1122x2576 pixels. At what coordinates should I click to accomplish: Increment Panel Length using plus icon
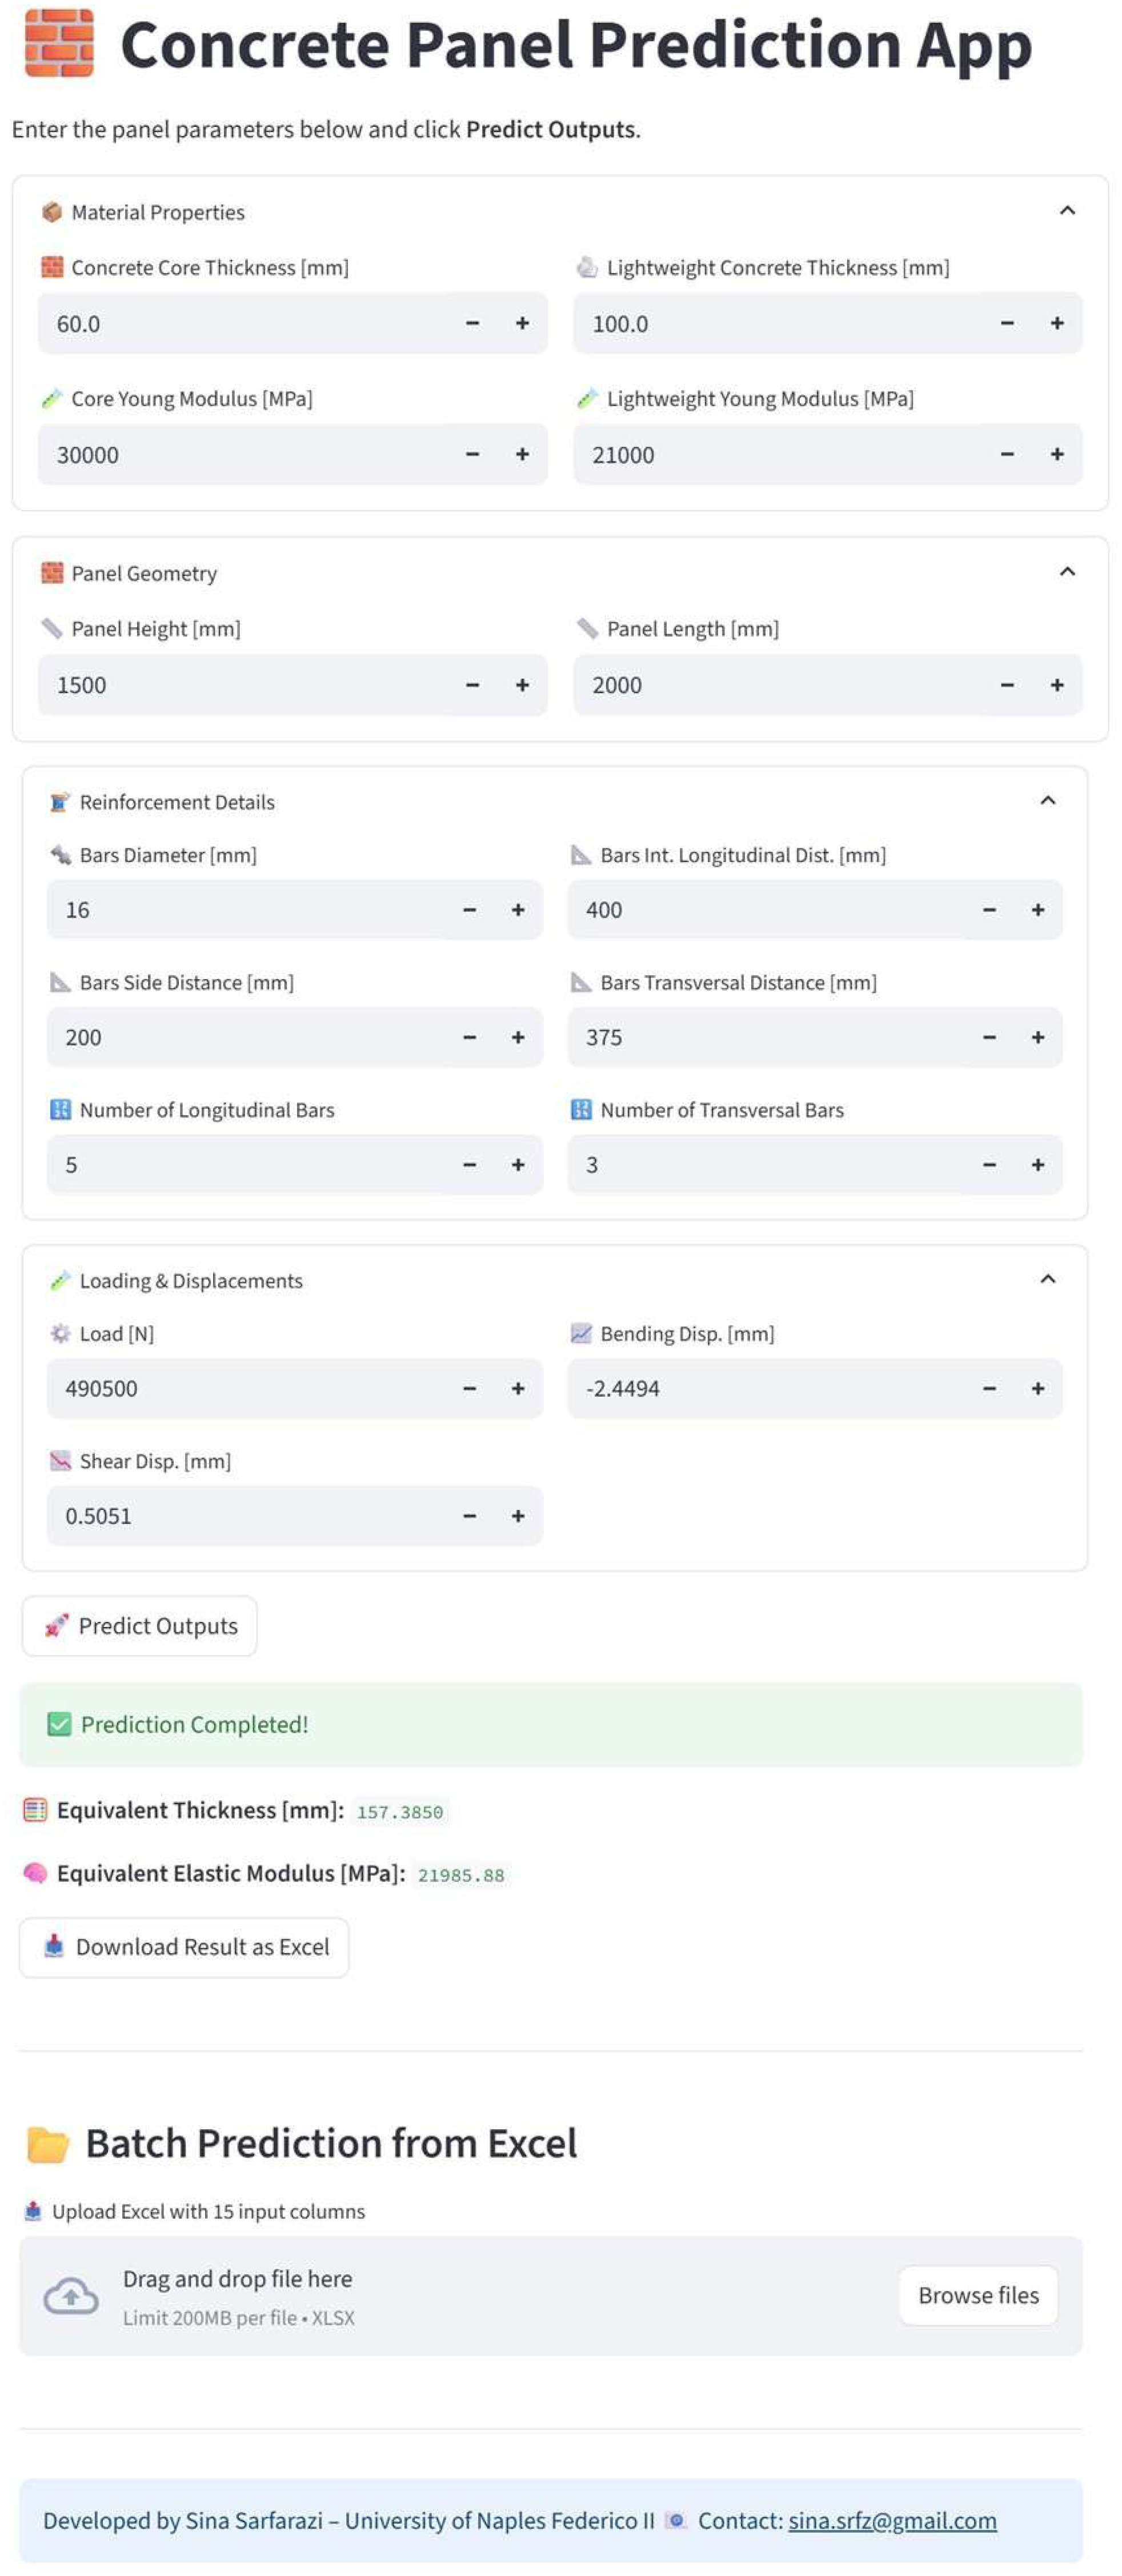(x=1057, y=685)
